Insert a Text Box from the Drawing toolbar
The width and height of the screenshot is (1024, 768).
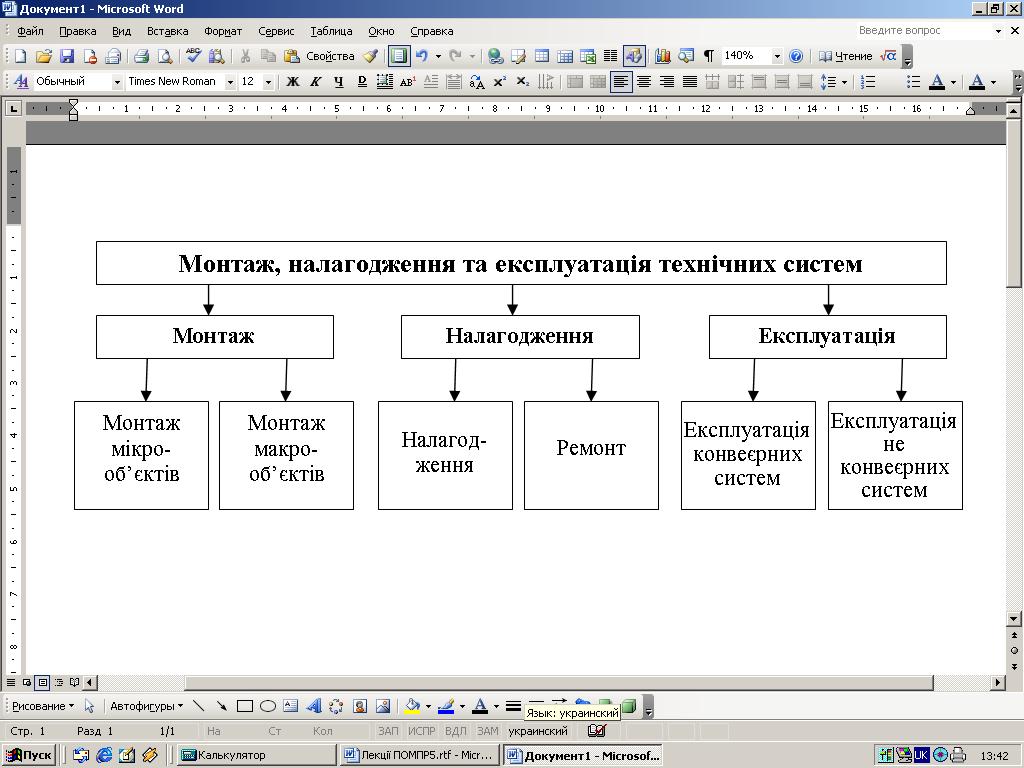tap(291, 706)
